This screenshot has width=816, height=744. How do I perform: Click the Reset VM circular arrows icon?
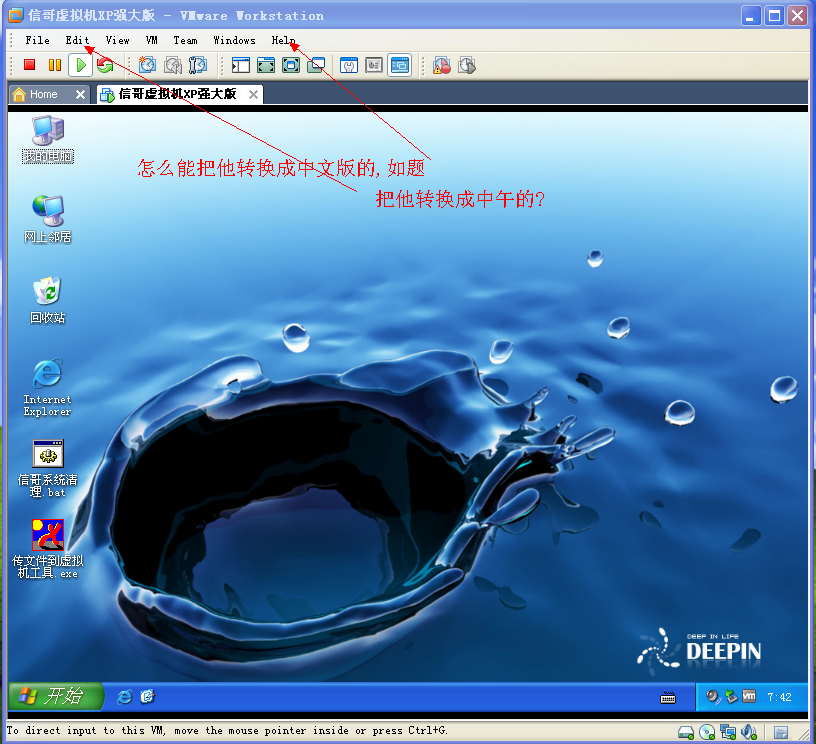tap(105, 65)
